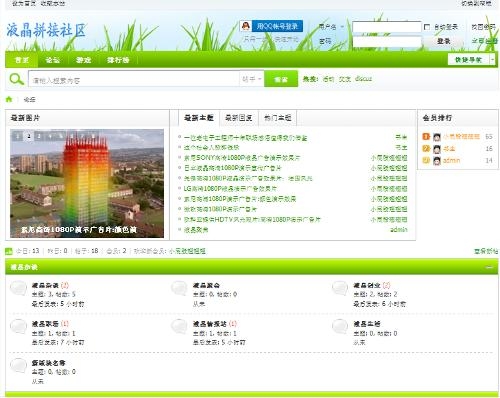Click the green search button
The height and width of the screenshot is (398, 500).
pyautogui.click(x=281, y=79)
